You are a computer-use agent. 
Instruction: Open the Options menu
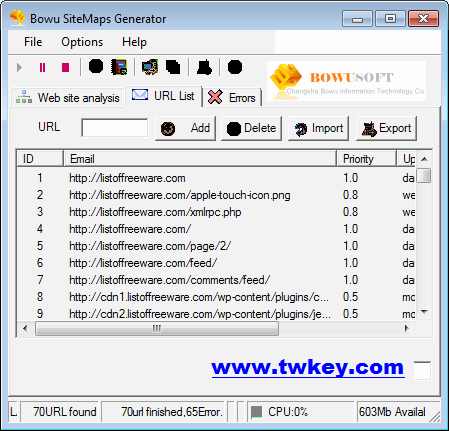[82, 42]
